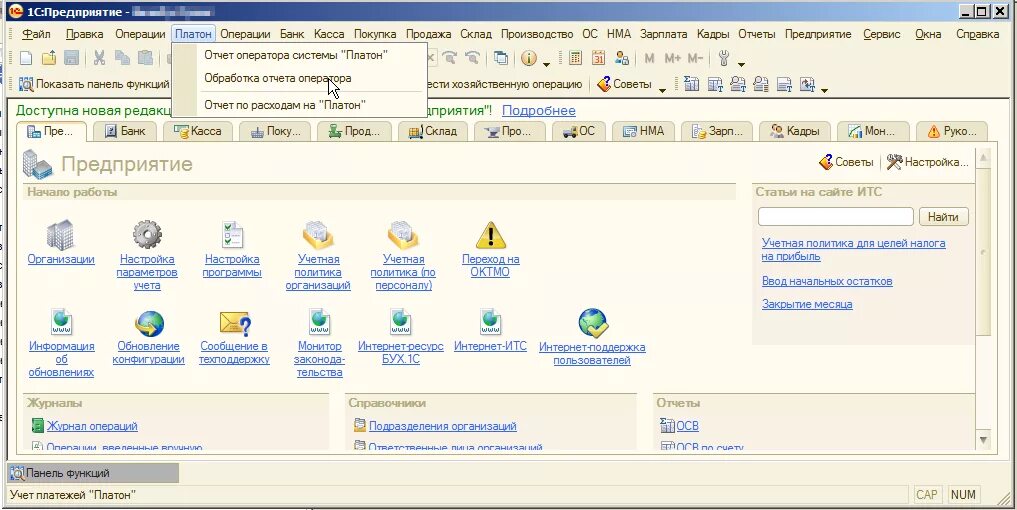The height and width of the screenshot is (510, 1017).
Task: Click the Copy toolbar icon
Action: click(x=122, y=58)
